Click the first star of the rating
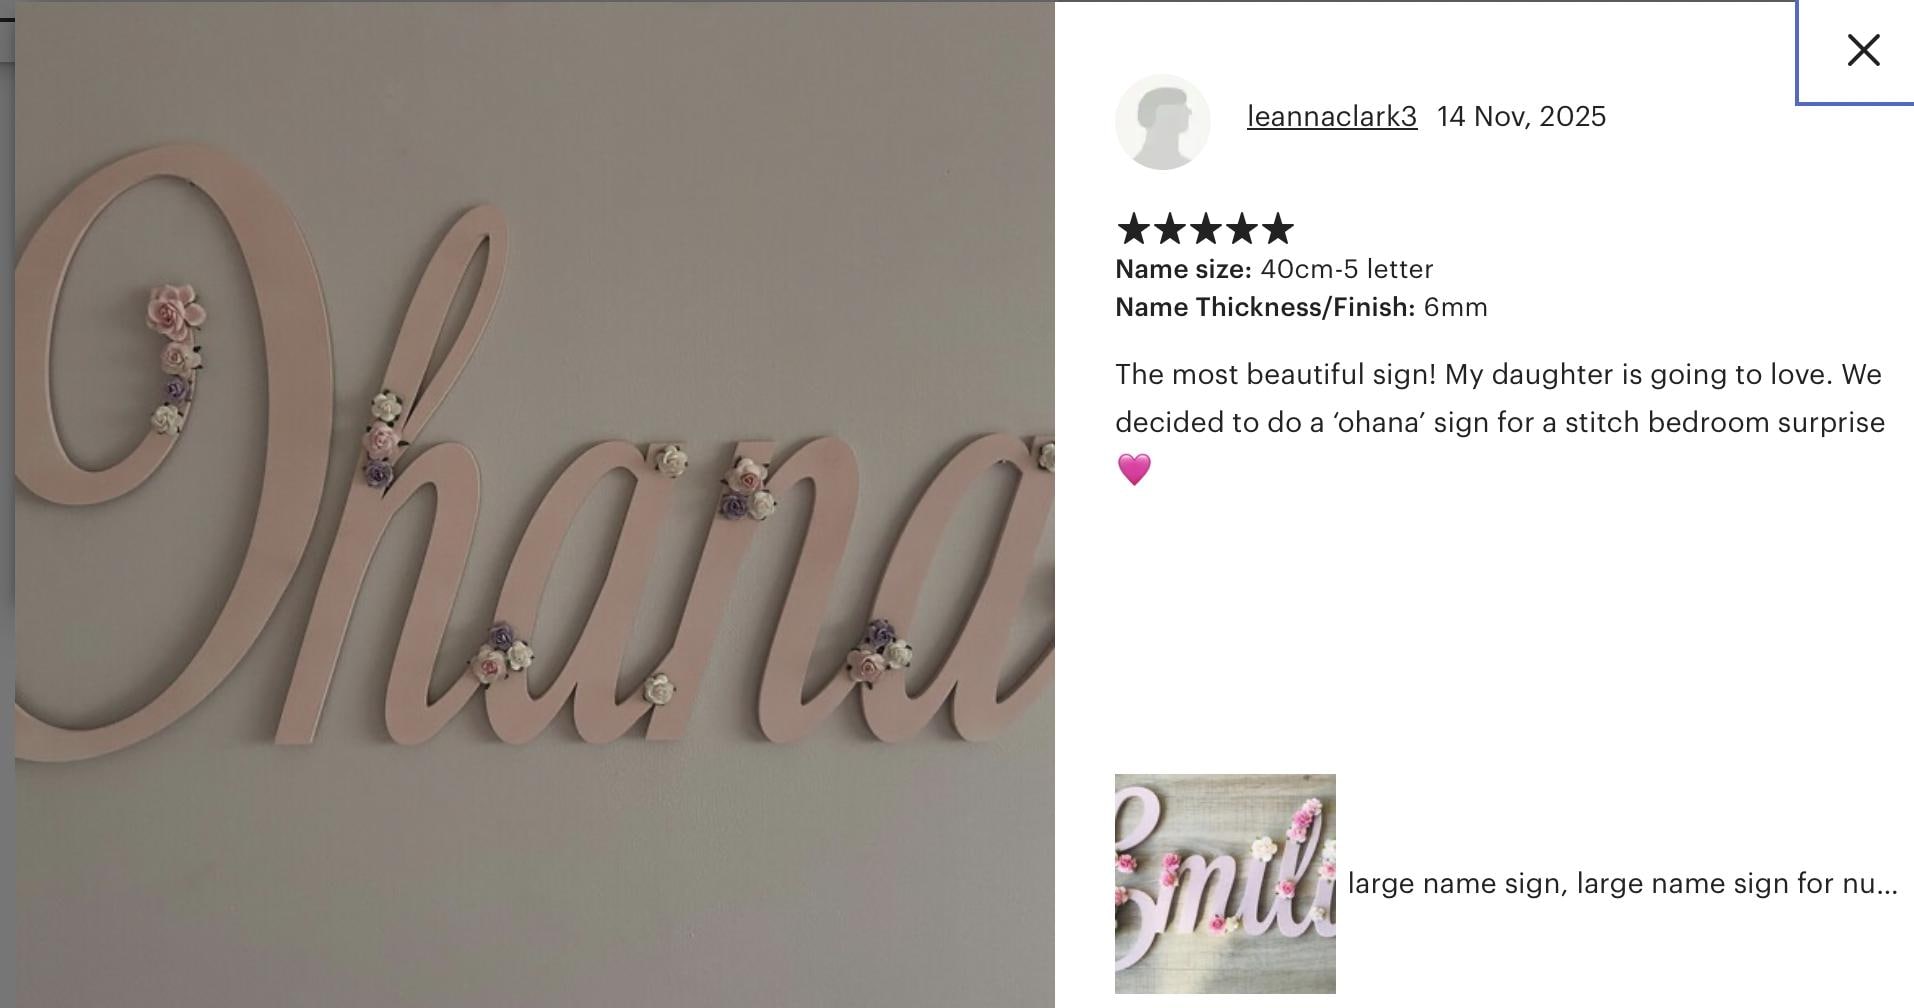This screenshot has height=1008, width=1914. [1133, 229]
